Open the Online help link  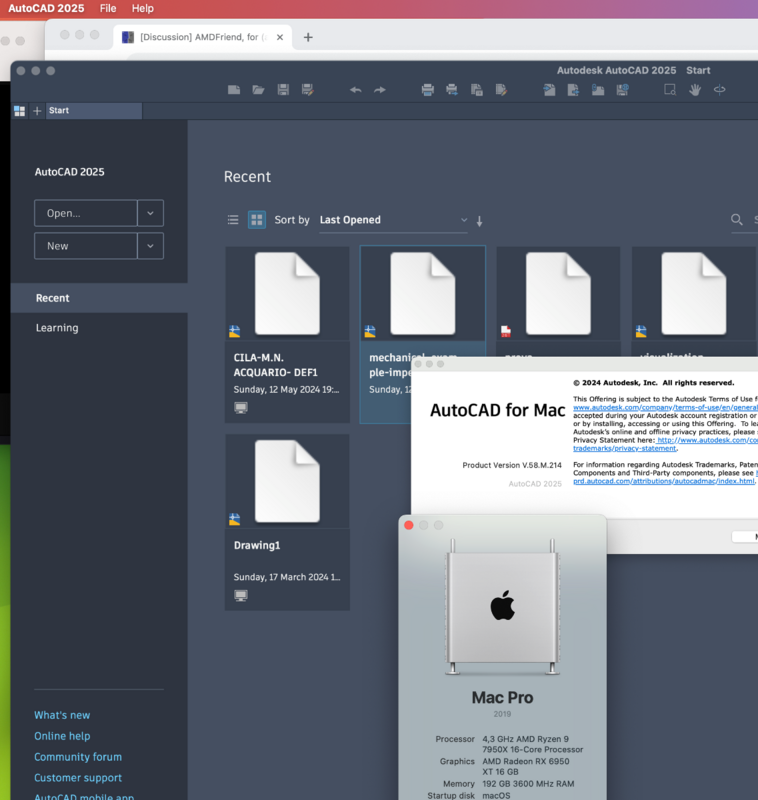point(62,736)
